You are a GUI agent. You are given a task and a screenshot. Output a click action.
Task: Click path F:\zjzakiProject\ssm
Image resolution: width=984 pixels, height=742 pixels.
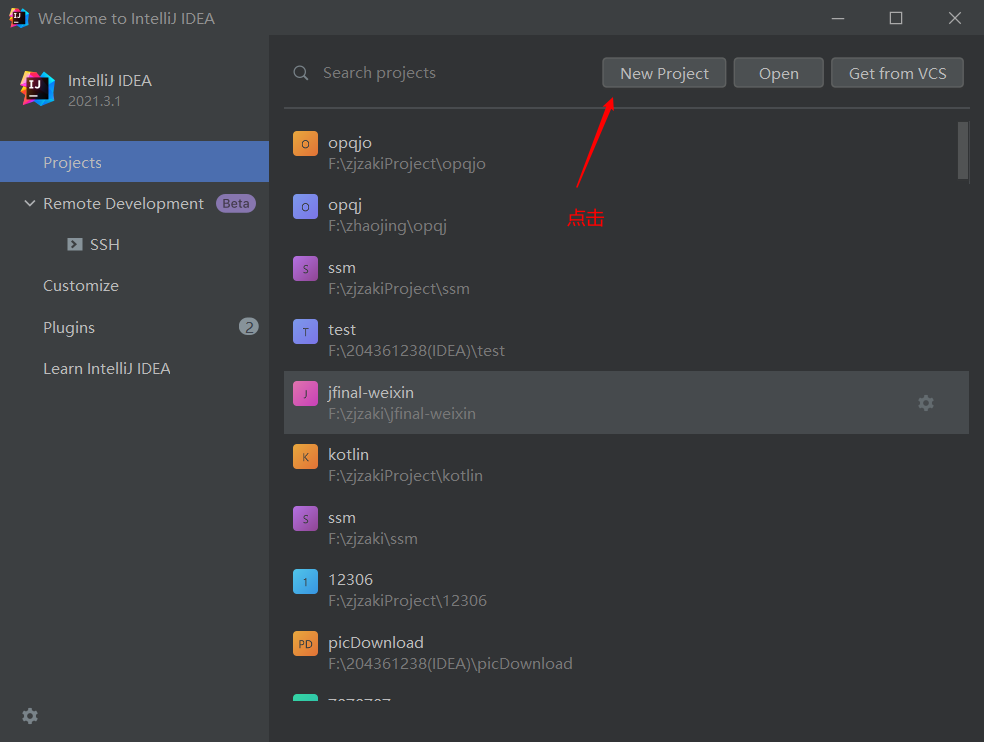(x=398, y=289)
